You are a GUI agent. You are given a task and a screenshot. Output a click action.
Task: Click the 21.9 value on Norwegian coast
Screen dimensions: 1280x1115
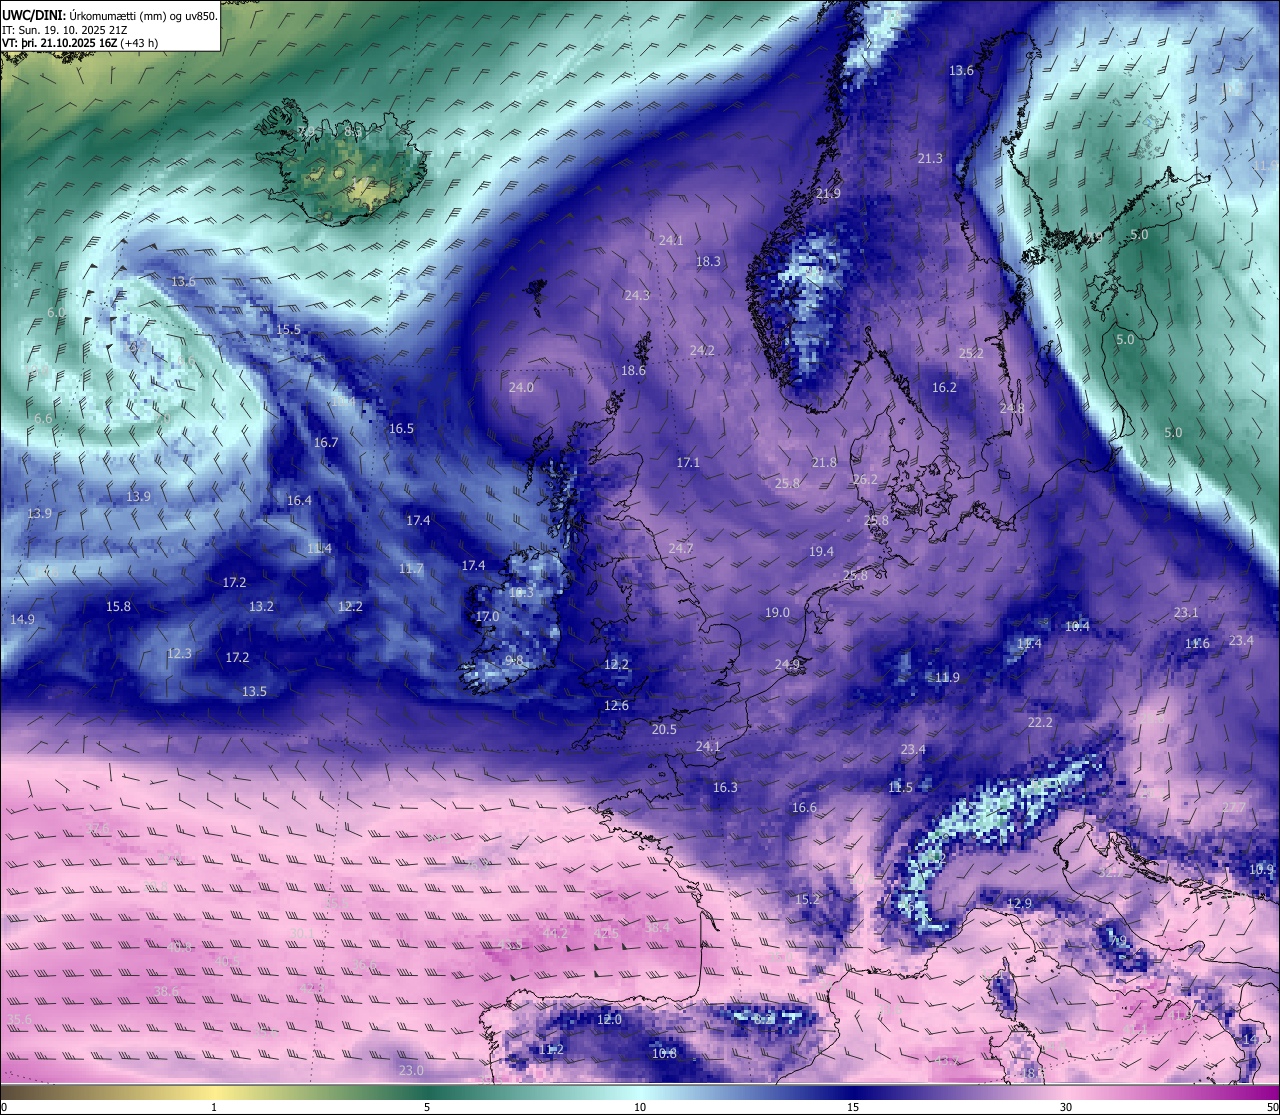[x=828, y=194]
